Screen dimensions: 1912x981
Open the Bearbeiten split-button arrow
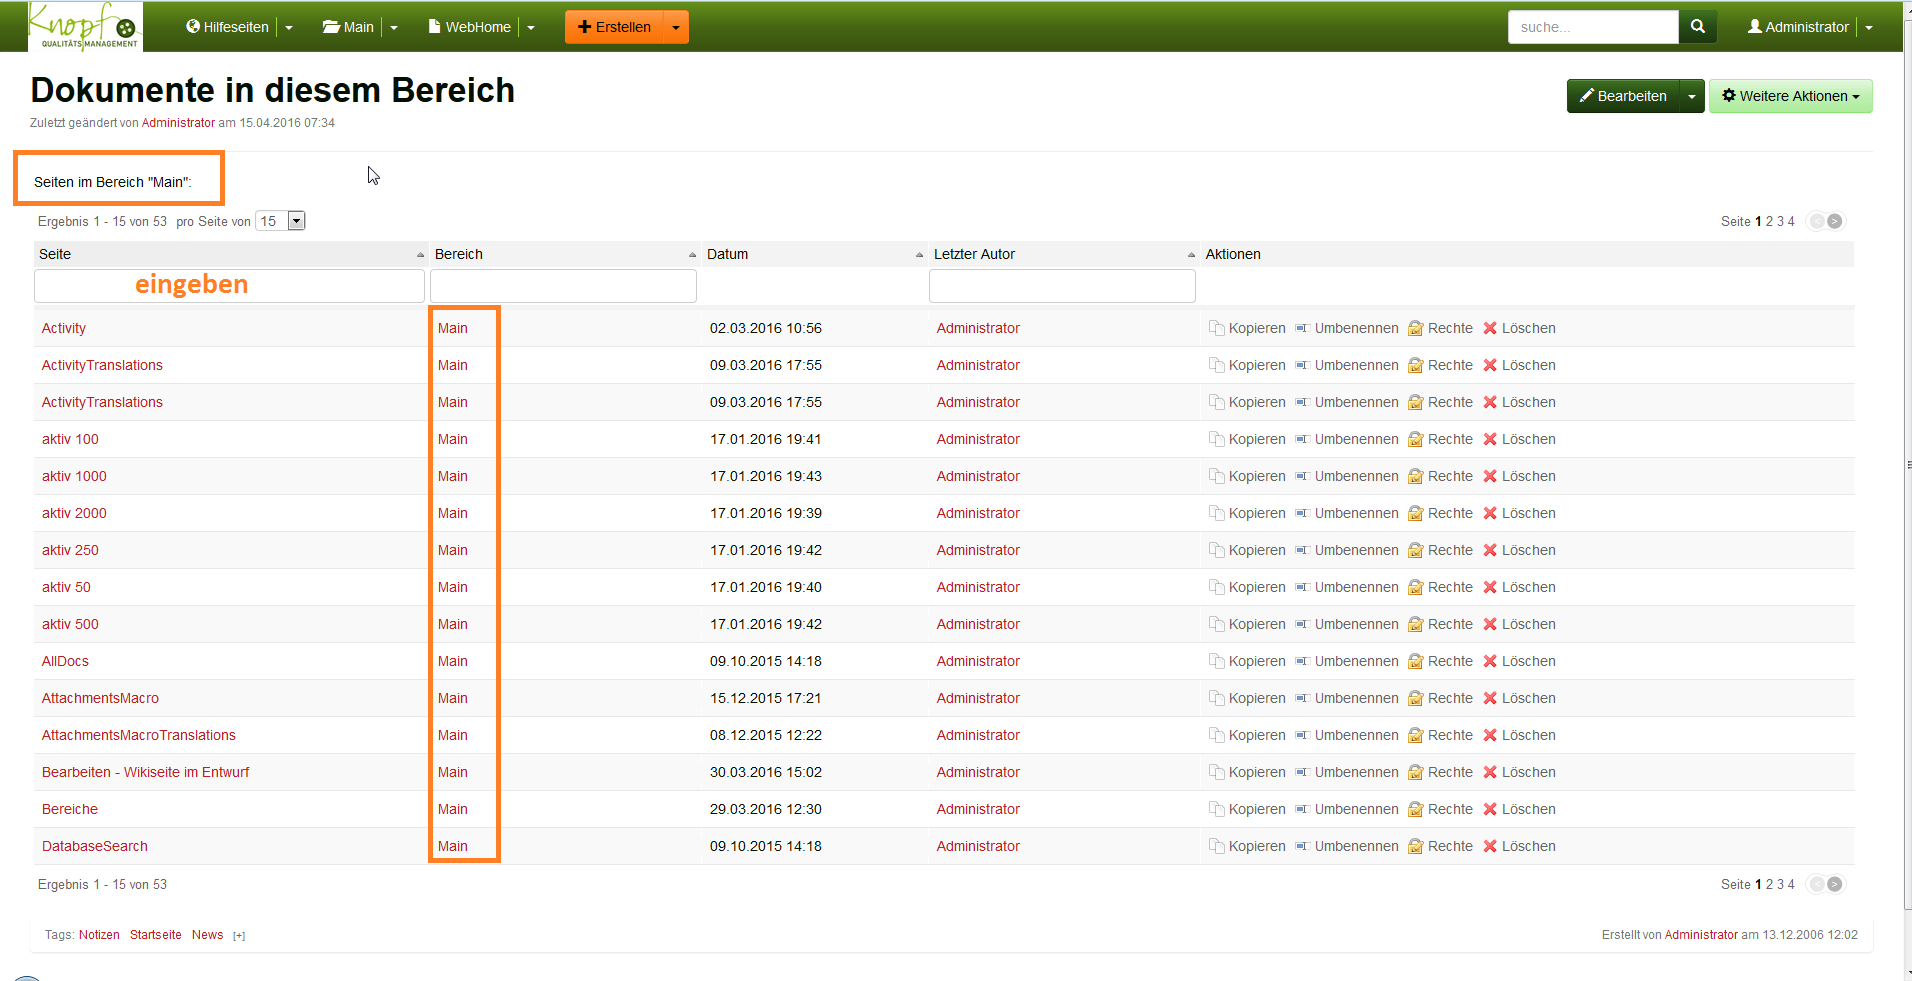(x=1691, y=96)
